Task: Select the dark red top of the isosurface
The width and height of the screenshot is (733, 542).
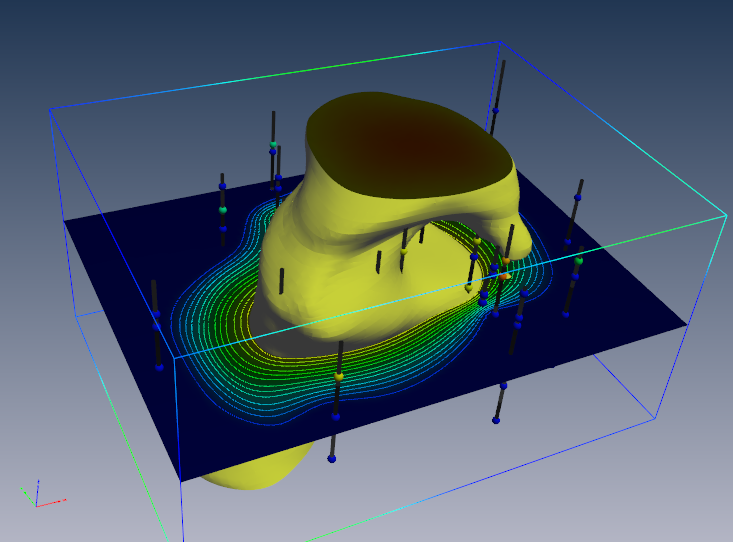Action: [x=408, y=145]
